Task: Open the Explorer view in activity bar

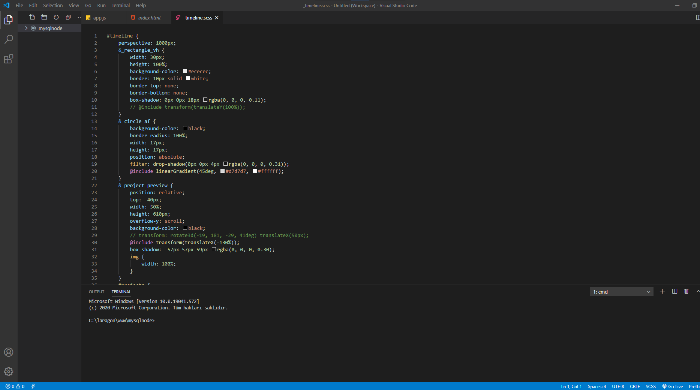Action: tap(8, 20)
